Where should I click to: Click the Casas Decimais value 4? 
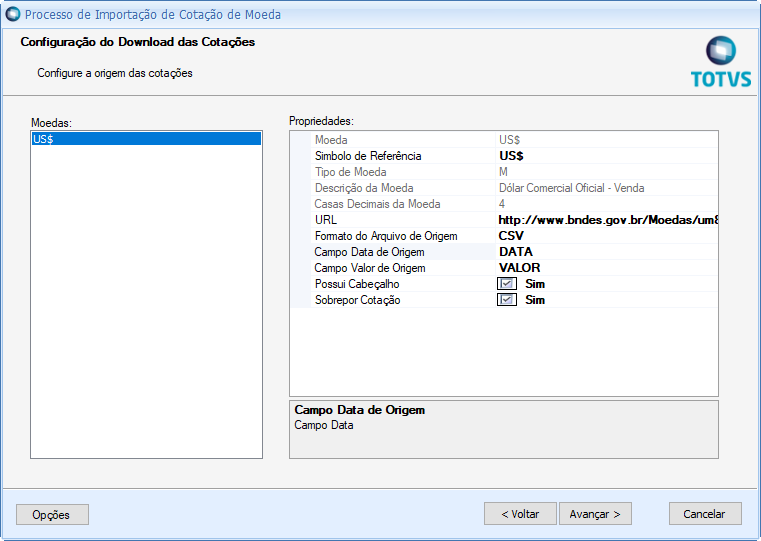[x=502, y=204]
